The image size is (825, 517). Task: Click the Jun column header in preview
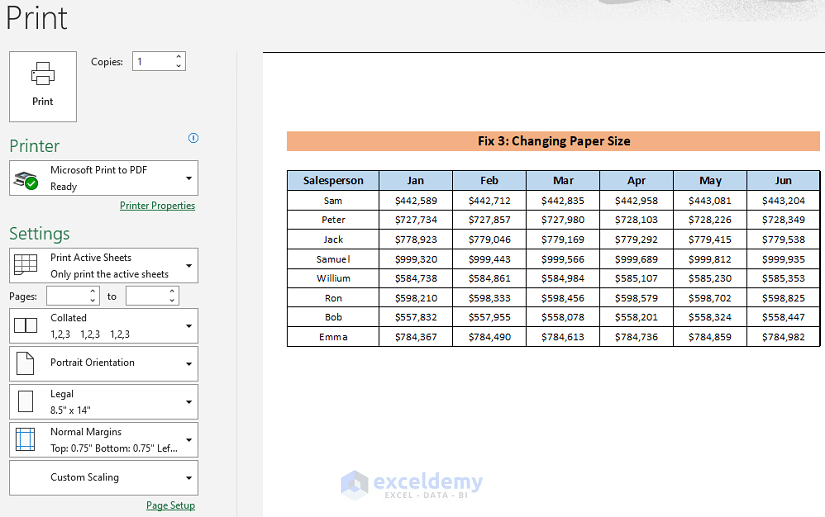coord(783,180)
